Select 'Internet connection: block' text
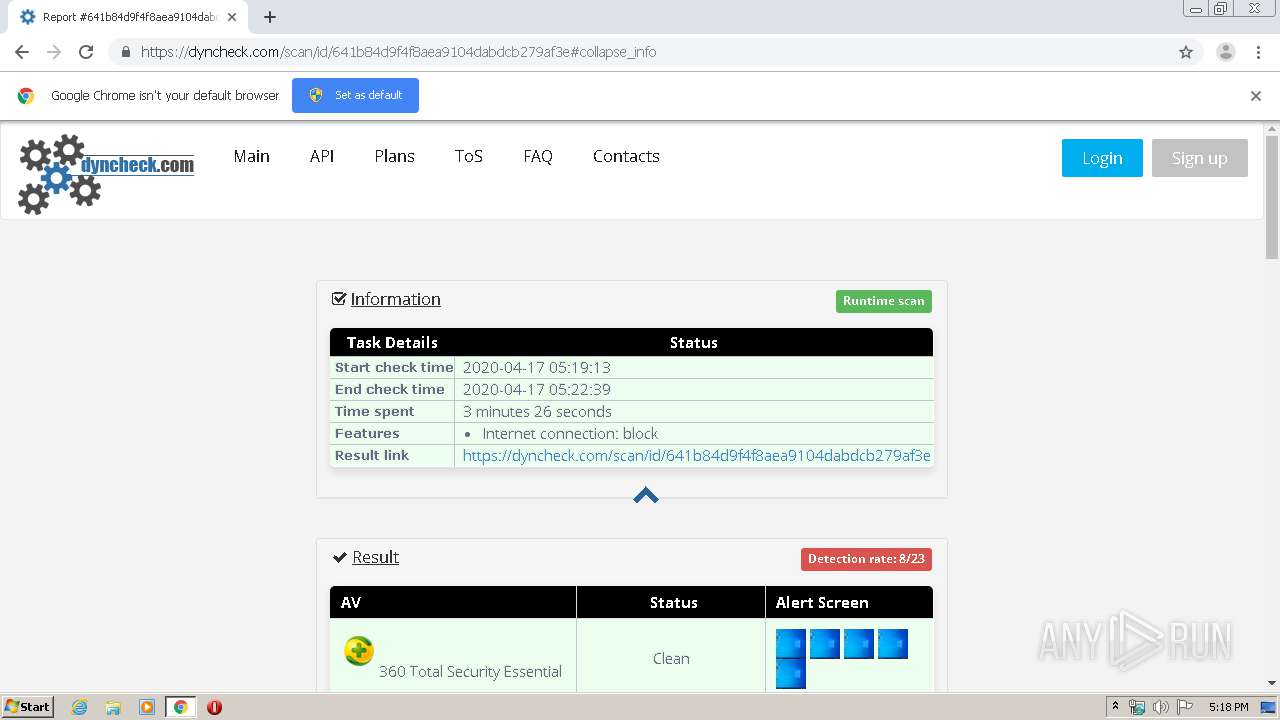Viewport: 1280px width, 720px height. [x=570, y=433]
